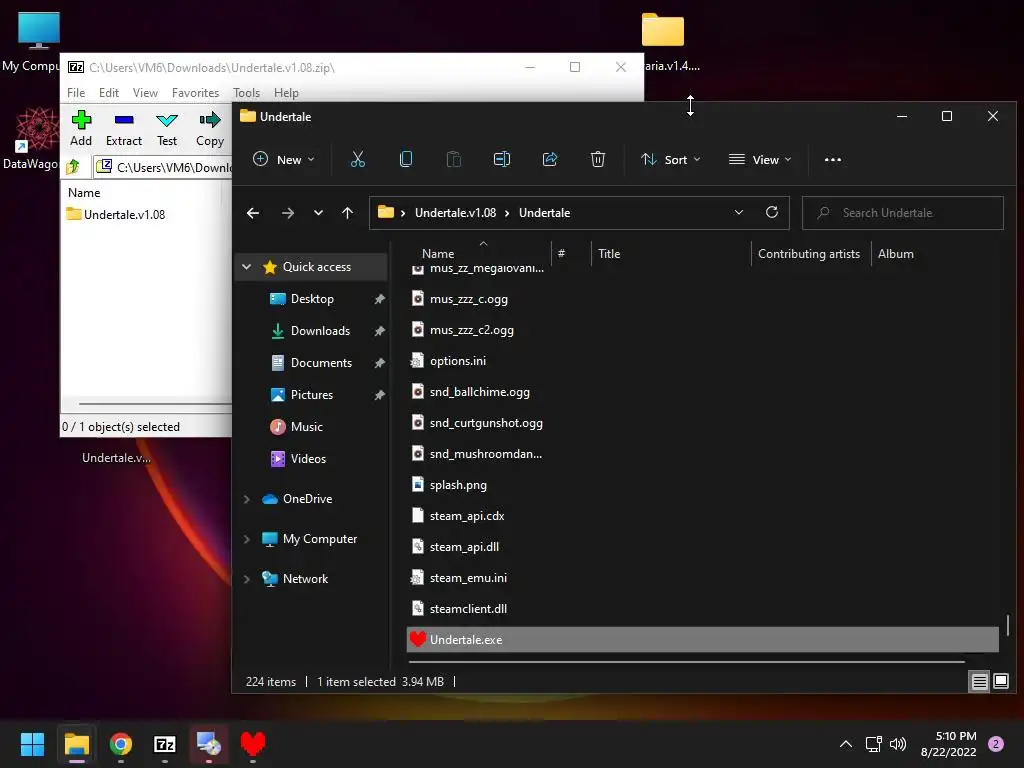Click the volume icon in system tray
The height and width of the screenshot is (768, 1024).
898,744
